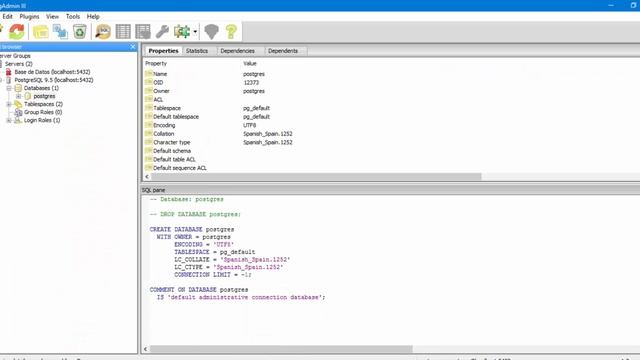This screenshot has height=360, width=640.
Task: Switch to the Statistics tab
Action: [x=197, y=51]
